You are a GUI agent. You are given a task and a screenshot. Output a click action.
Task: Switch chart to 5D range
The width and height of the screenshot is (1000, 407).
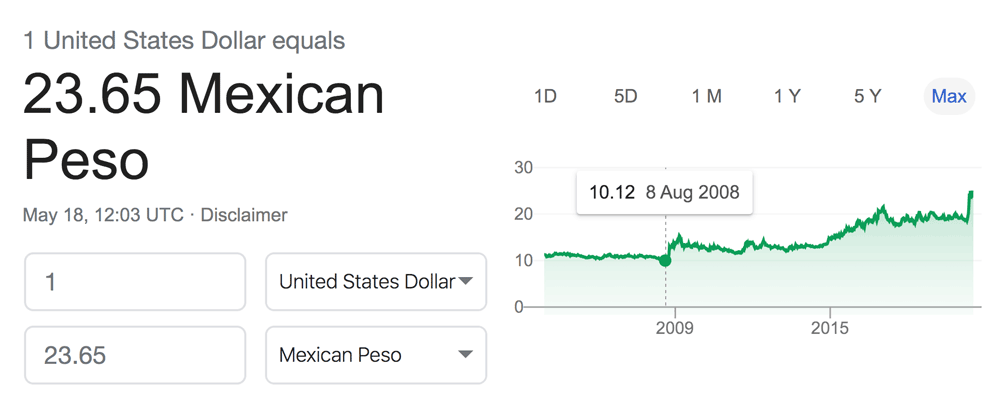[626, 96]
